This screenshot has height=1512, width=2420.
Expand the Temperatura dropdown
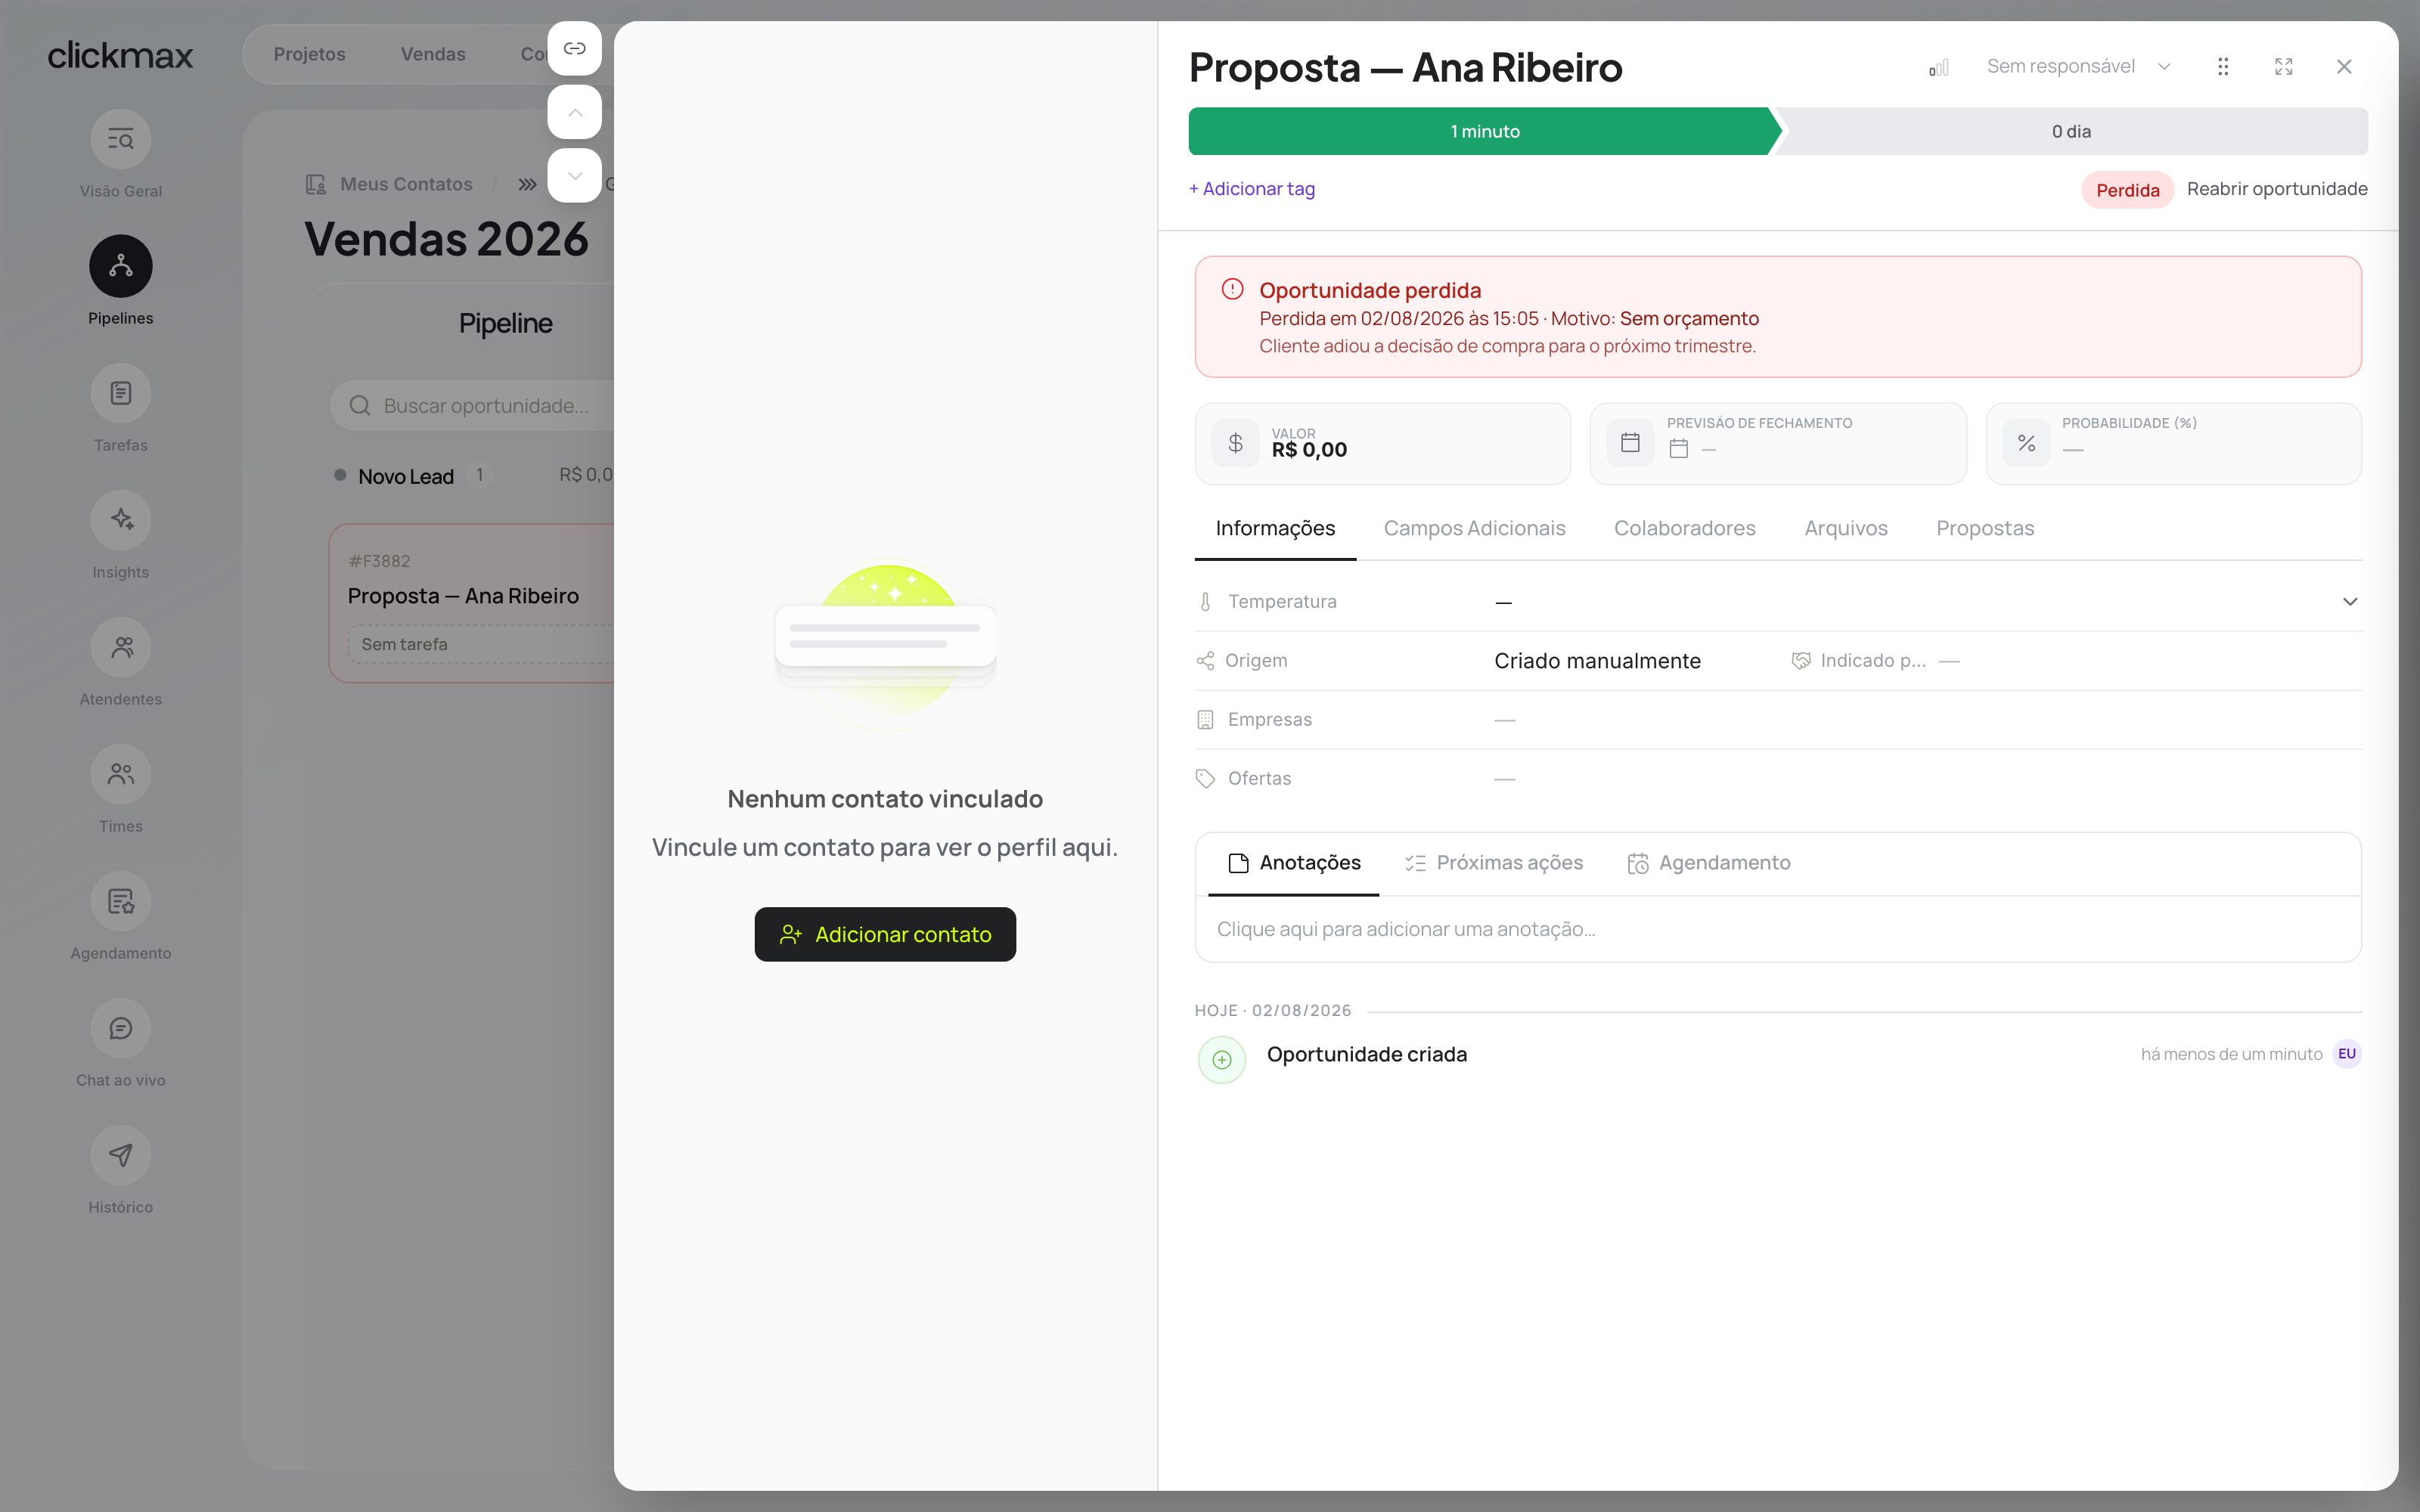[2349, 601]
